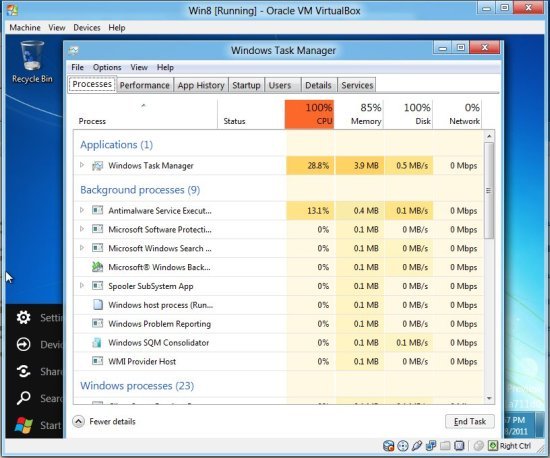Click the Search magnifier charm icon

24,398
